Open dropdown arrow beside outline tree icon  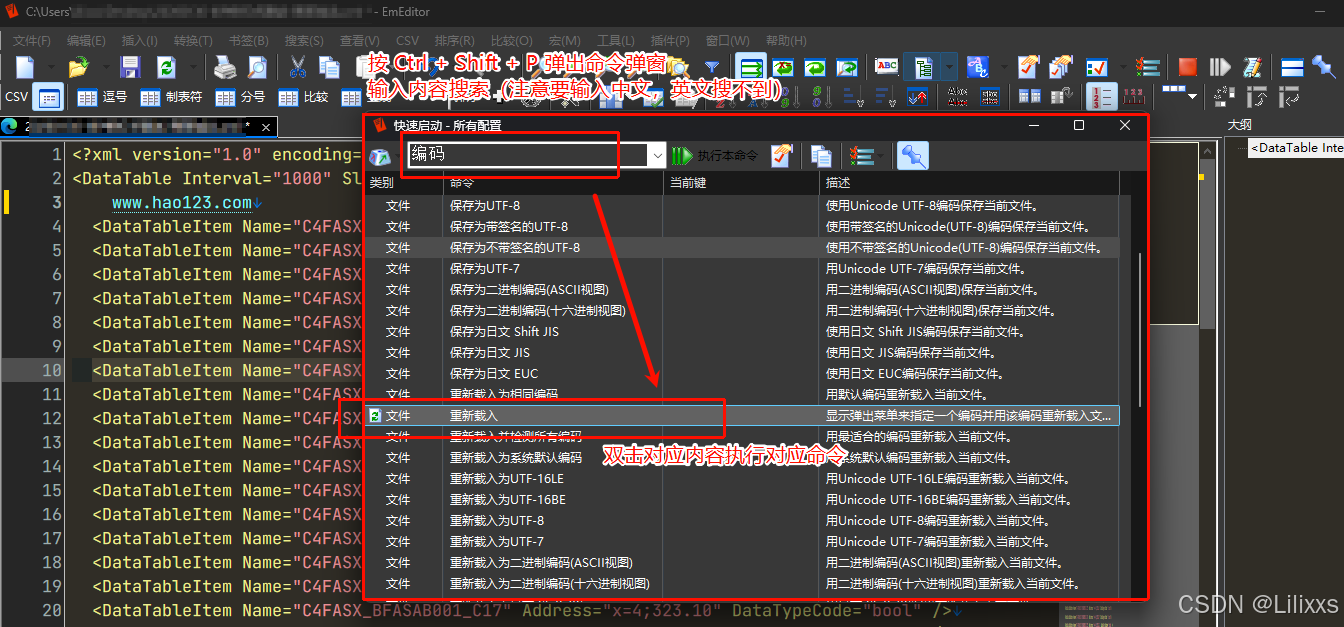(x=948, y=67)
